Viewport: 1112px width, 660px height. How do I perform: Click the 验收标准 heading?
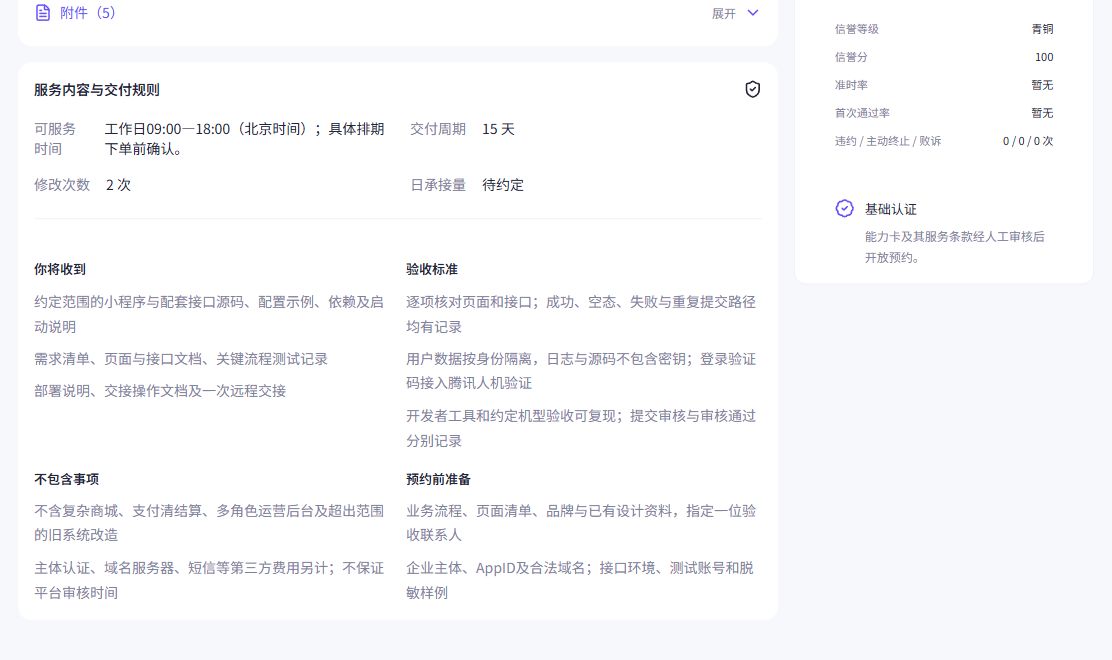[x=432, y=269]
